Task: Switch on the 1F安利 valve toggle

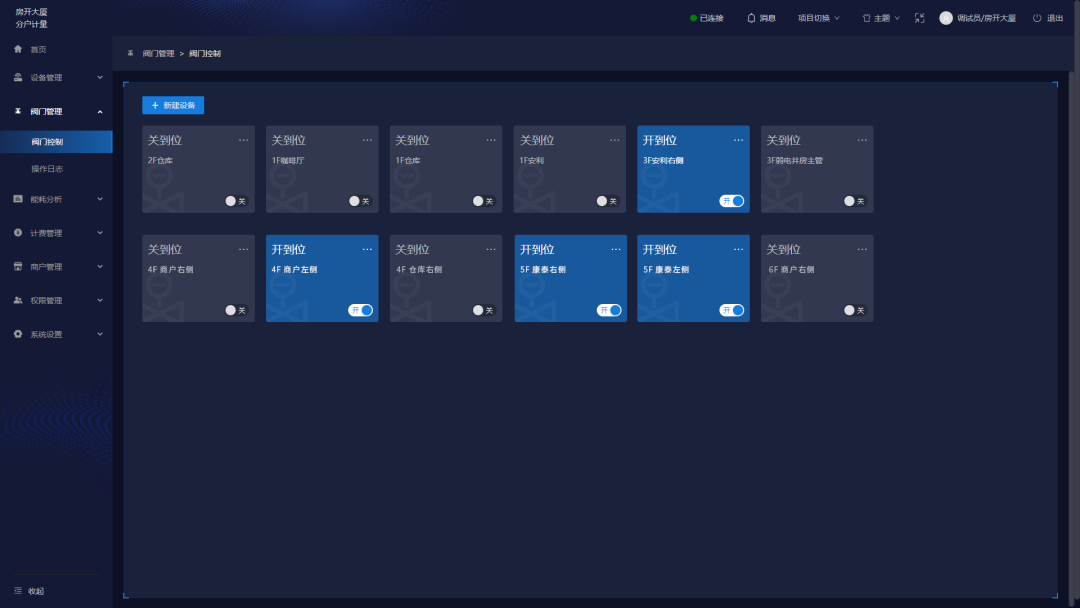Action: [x=608, y=201]
